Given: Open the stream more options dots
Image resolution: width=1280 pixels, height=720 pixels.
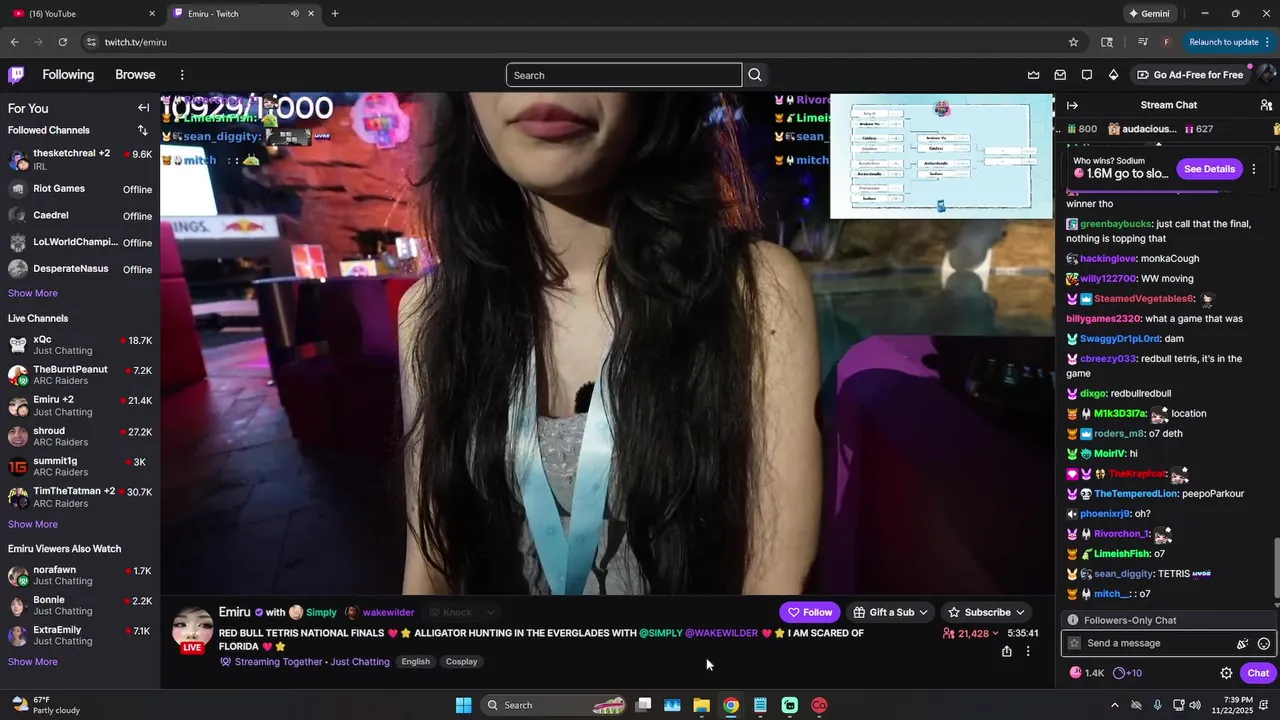Looking at the screenshot, I should click(x=1027, y=651).
